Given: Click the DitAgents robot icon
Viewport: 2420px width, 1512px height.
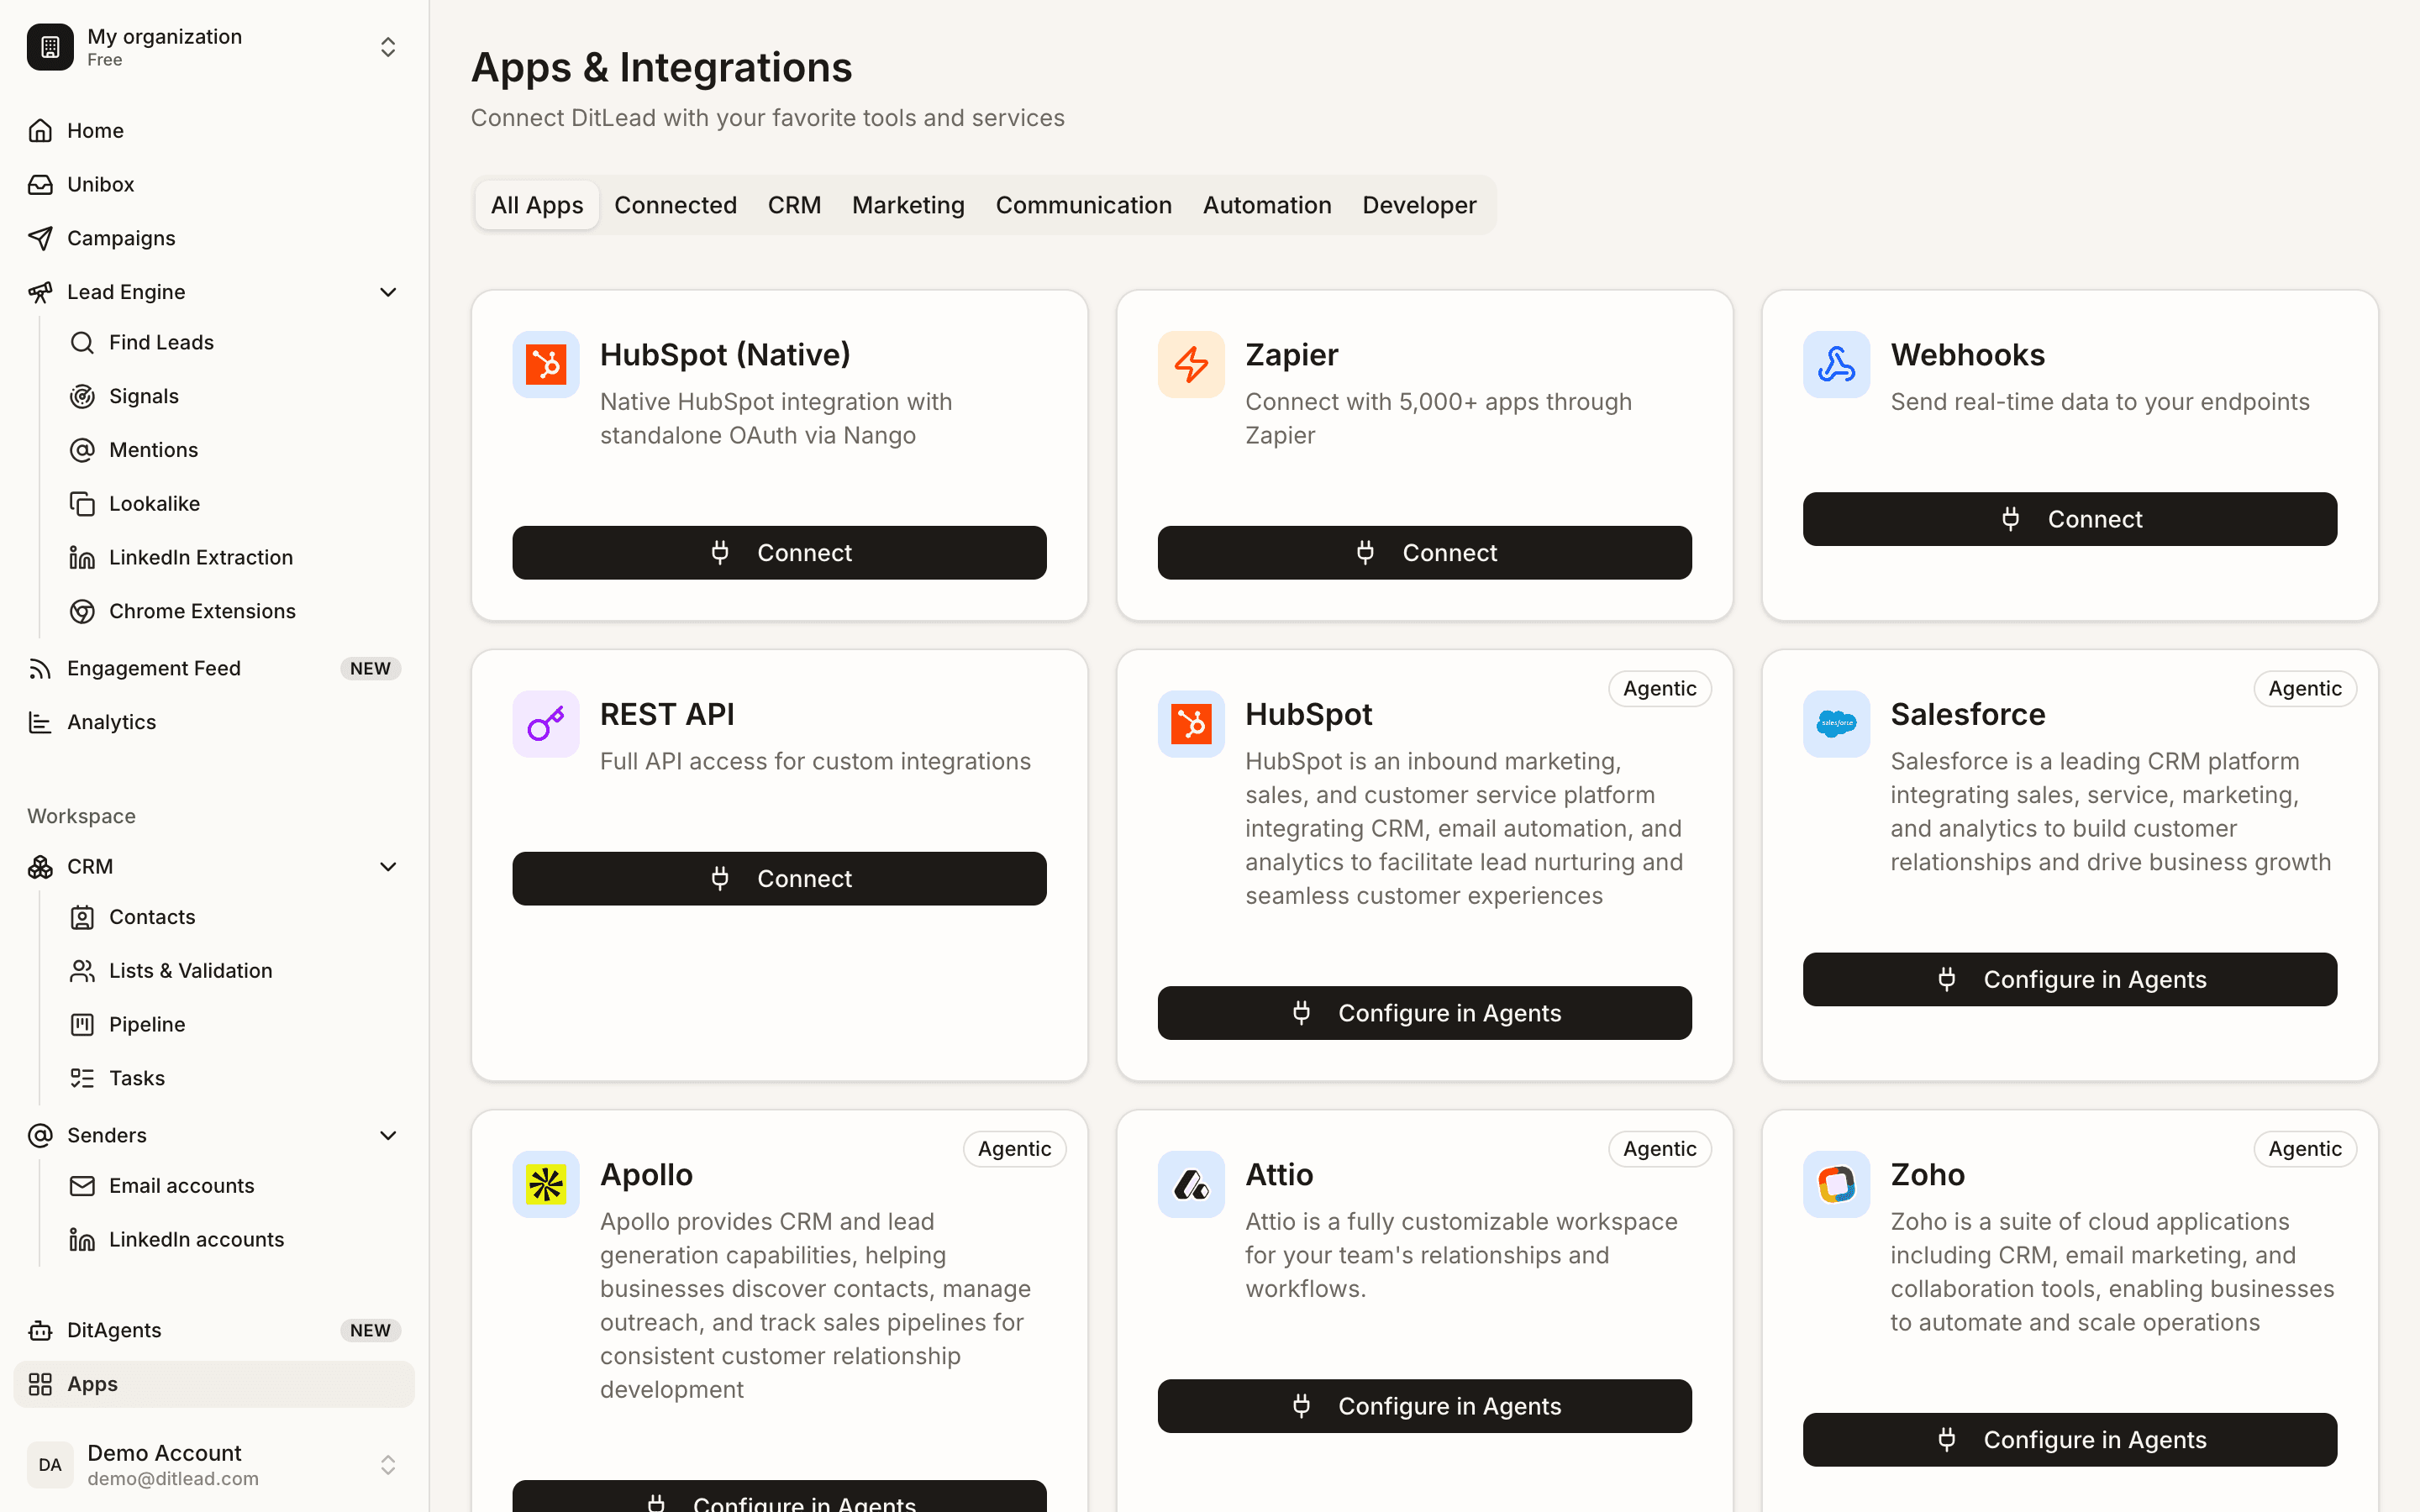Looking at the screenshot, I should click(40, 1331).
